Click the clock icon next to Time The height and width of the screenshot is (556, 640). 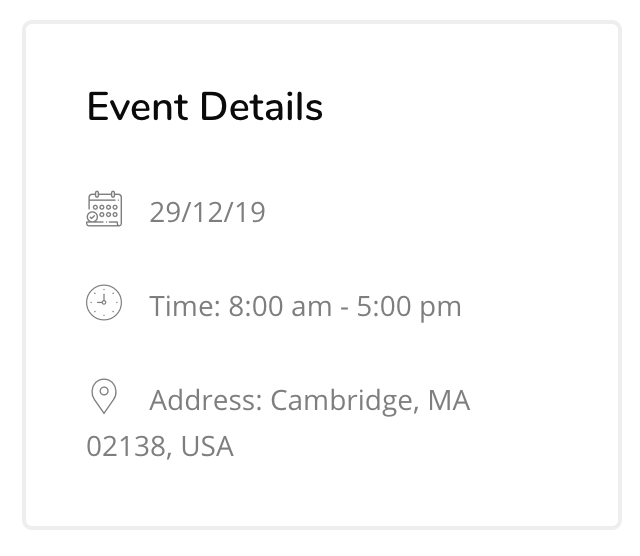(104, 302)
